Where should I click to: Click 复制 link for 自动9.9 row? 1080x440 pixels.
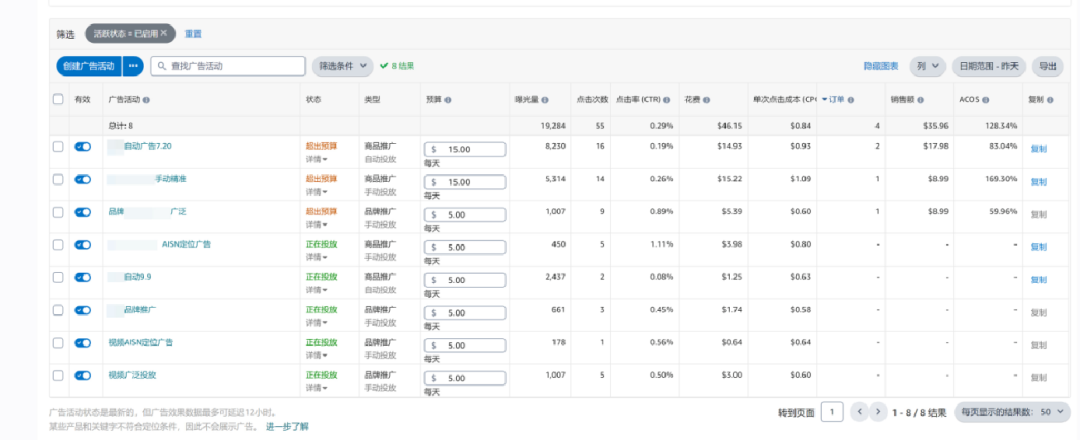[1038, 280]
